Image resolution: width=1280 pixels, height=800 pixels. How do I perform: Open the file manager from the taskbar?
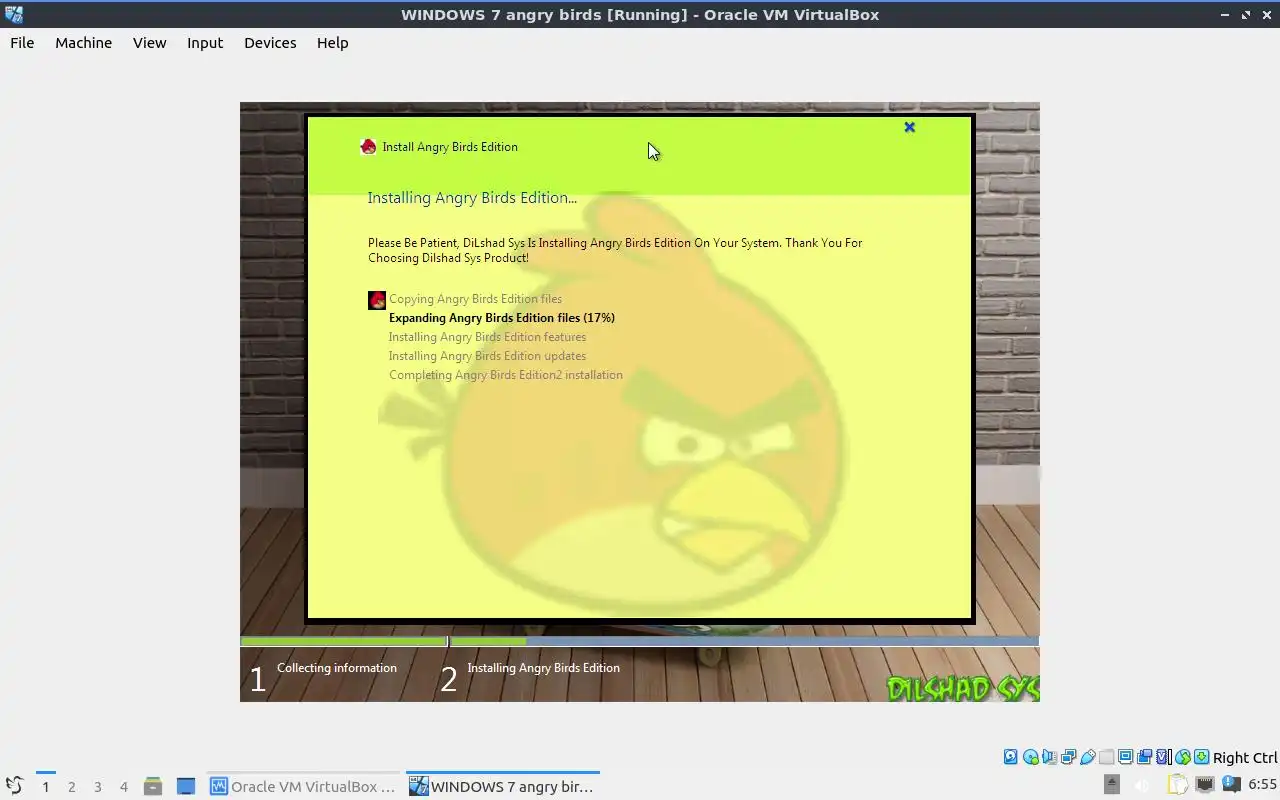(x=152, y=786)
